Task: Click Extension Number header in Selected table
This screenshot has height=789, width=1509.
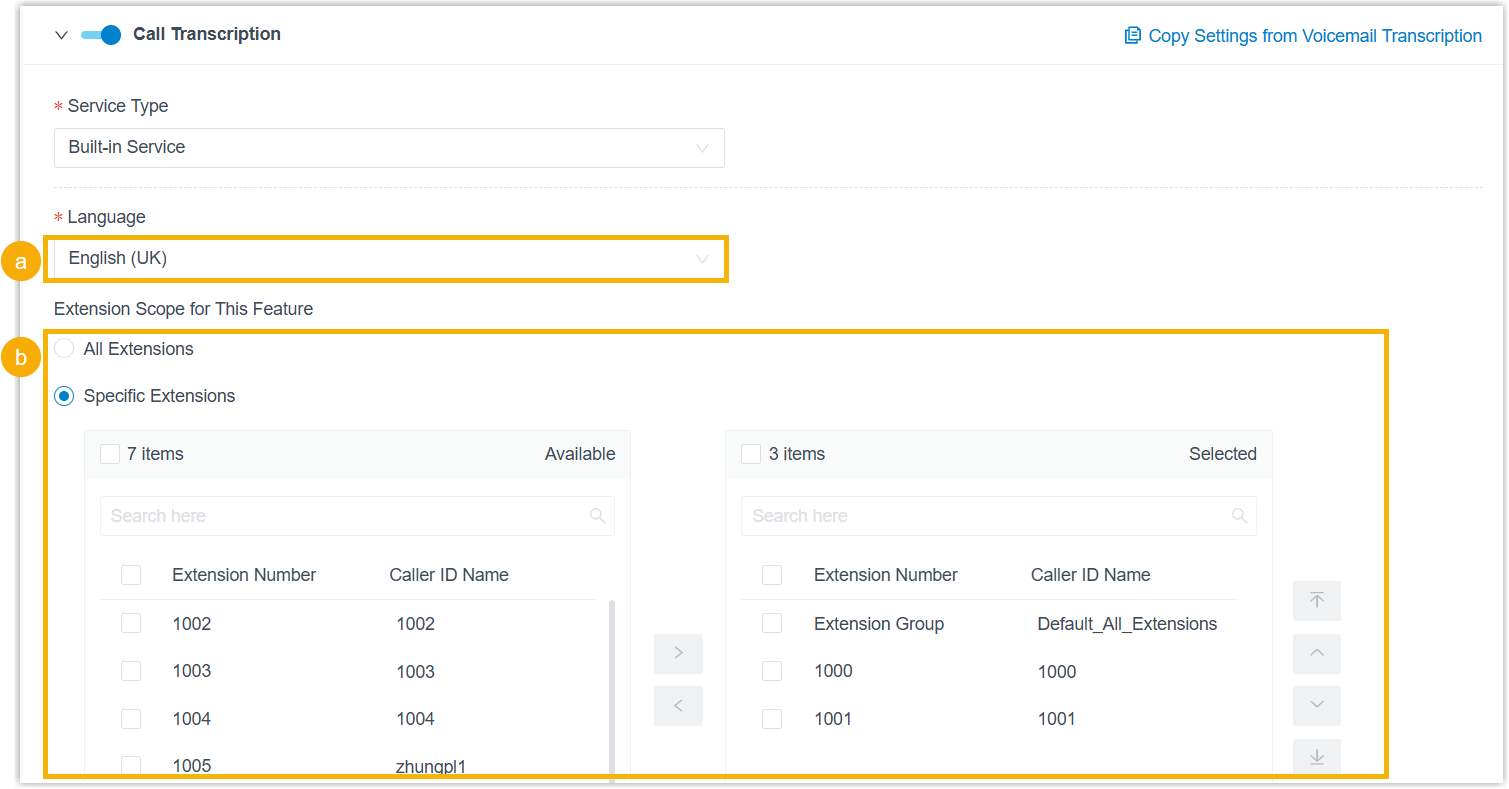Action: tap(886, 575)
